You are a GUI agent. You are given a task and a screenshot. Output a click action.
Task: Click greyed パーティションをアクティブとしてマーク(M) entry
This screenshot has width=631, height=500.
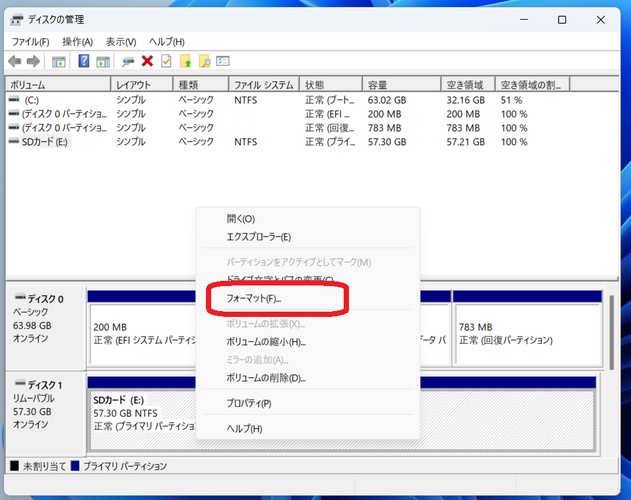(x=308, y=262)
